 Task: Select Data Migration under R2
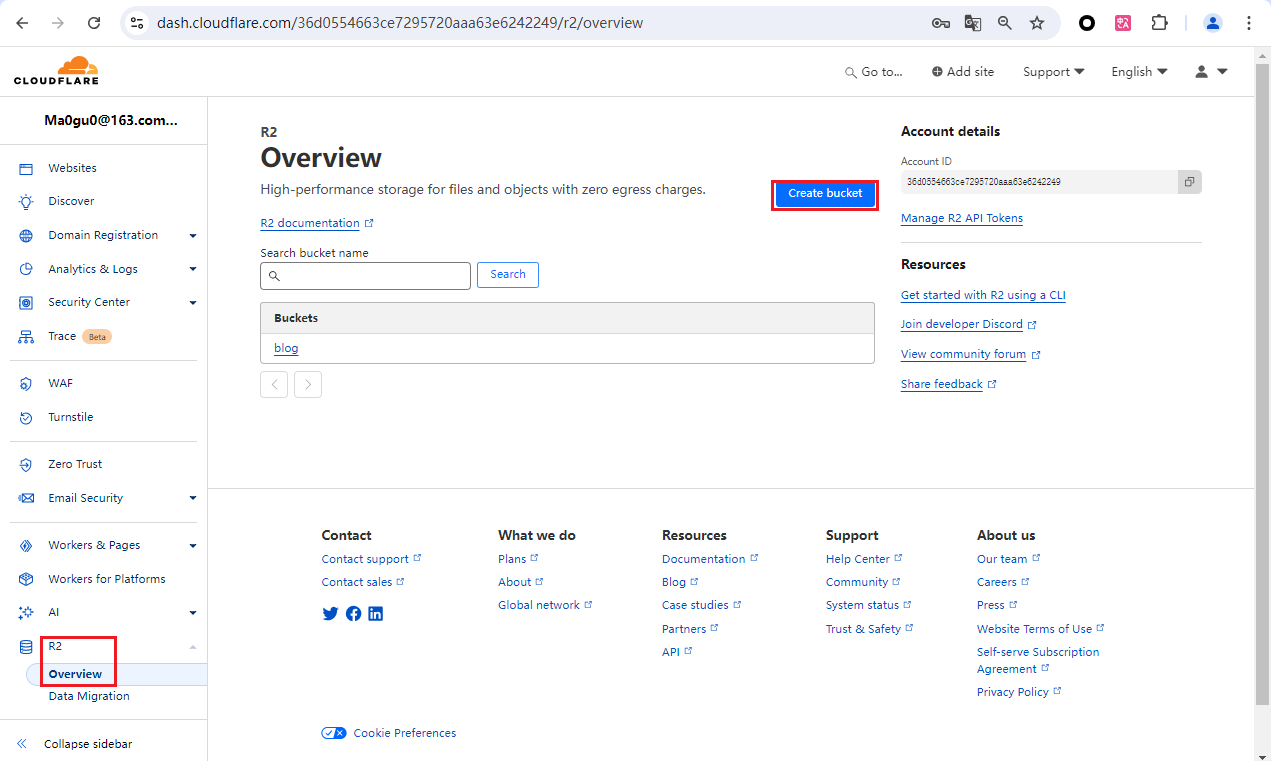[x=89, y=696]
